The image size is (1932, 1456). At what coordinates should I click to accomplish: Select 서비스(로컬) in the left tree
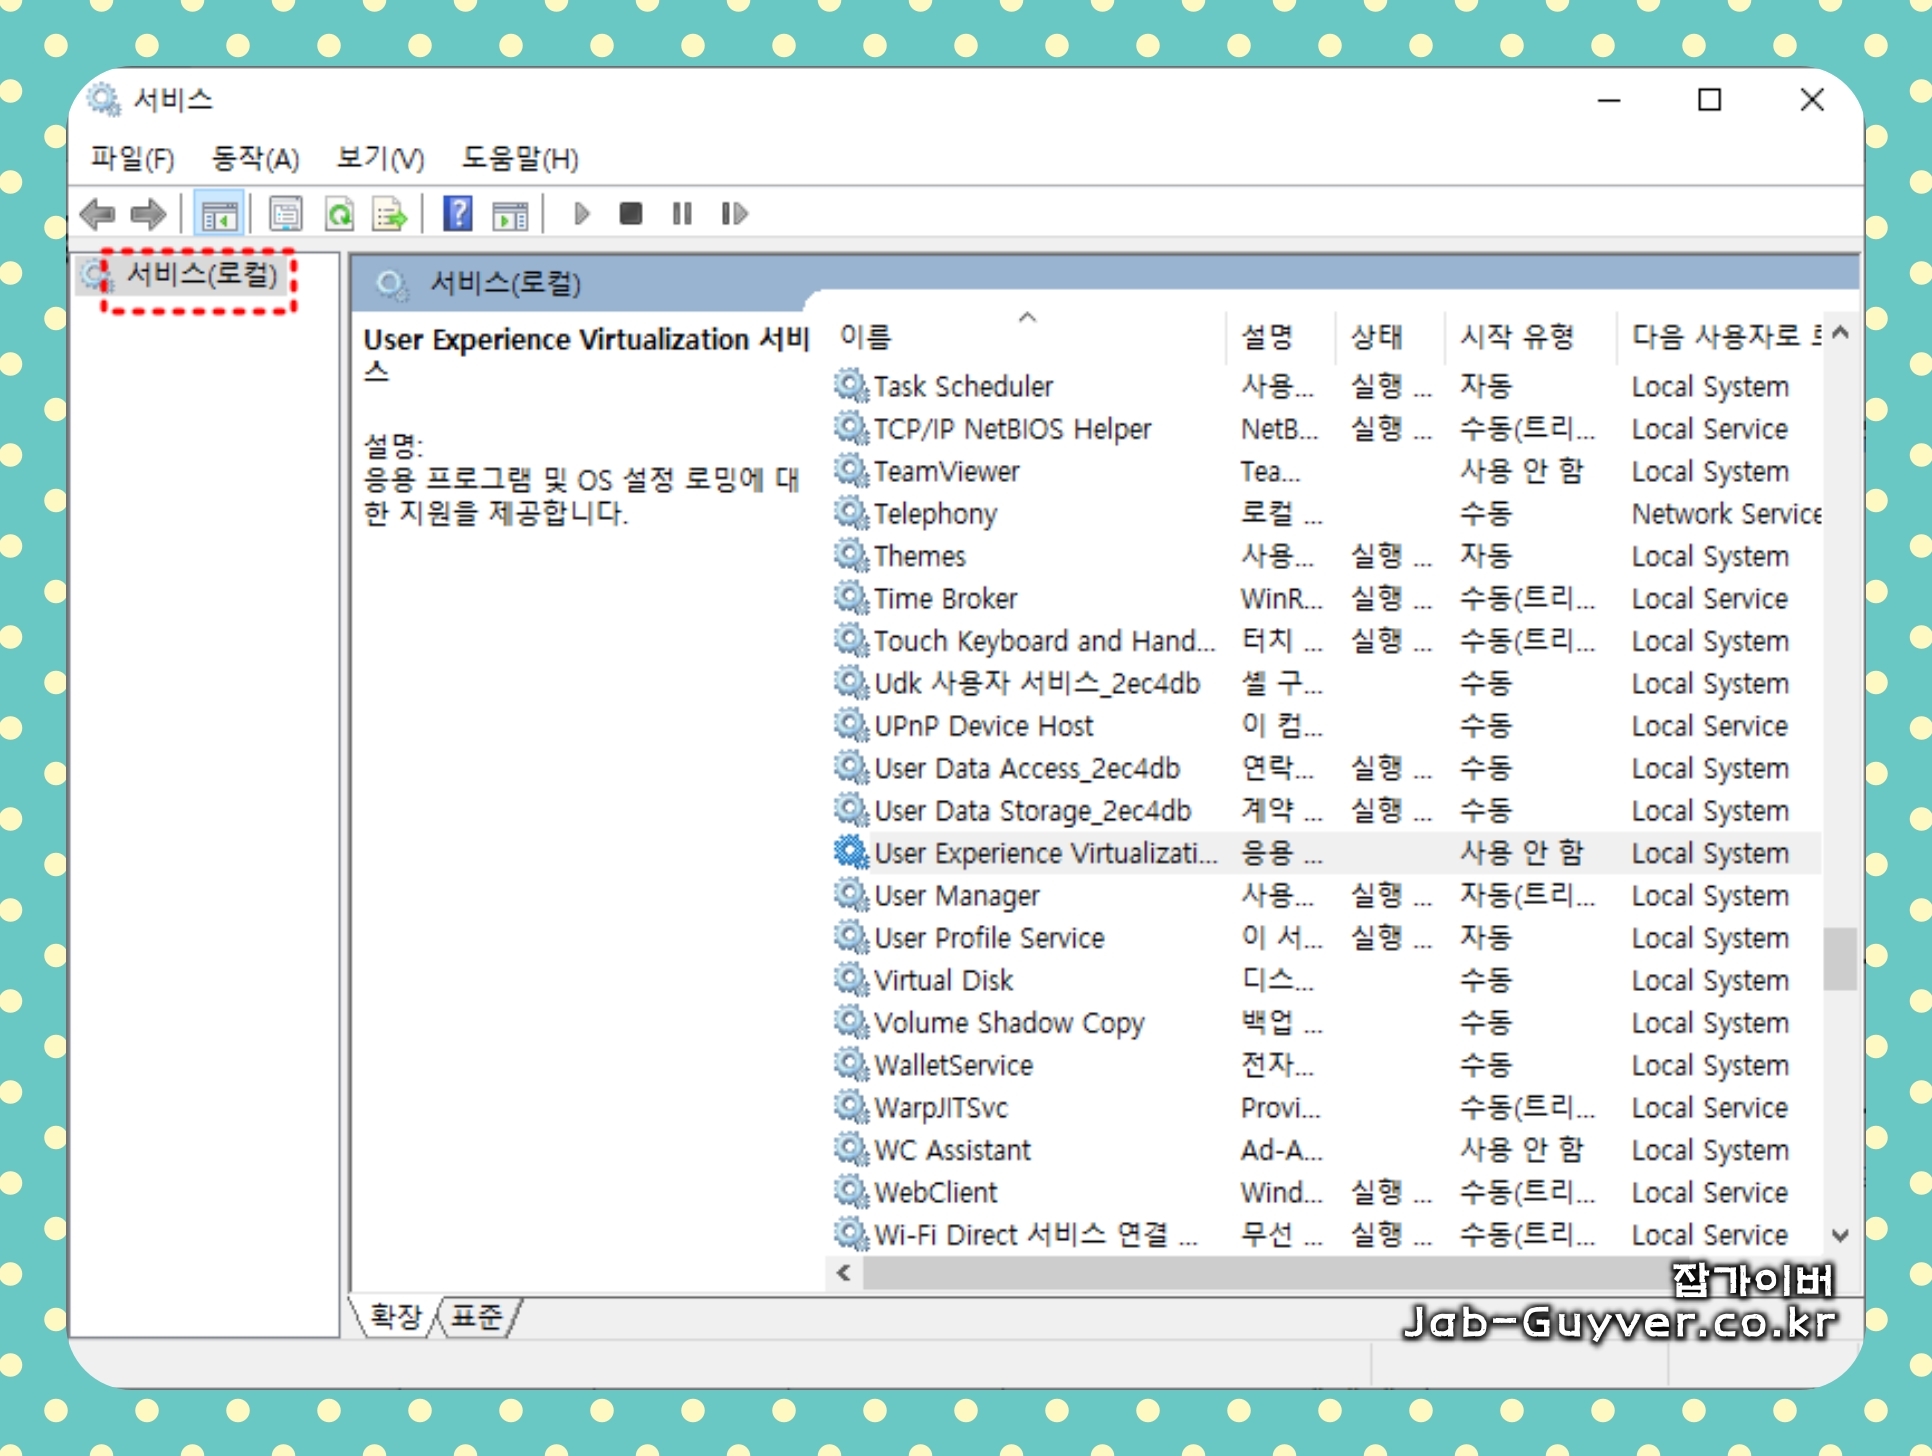coord(201,274)
